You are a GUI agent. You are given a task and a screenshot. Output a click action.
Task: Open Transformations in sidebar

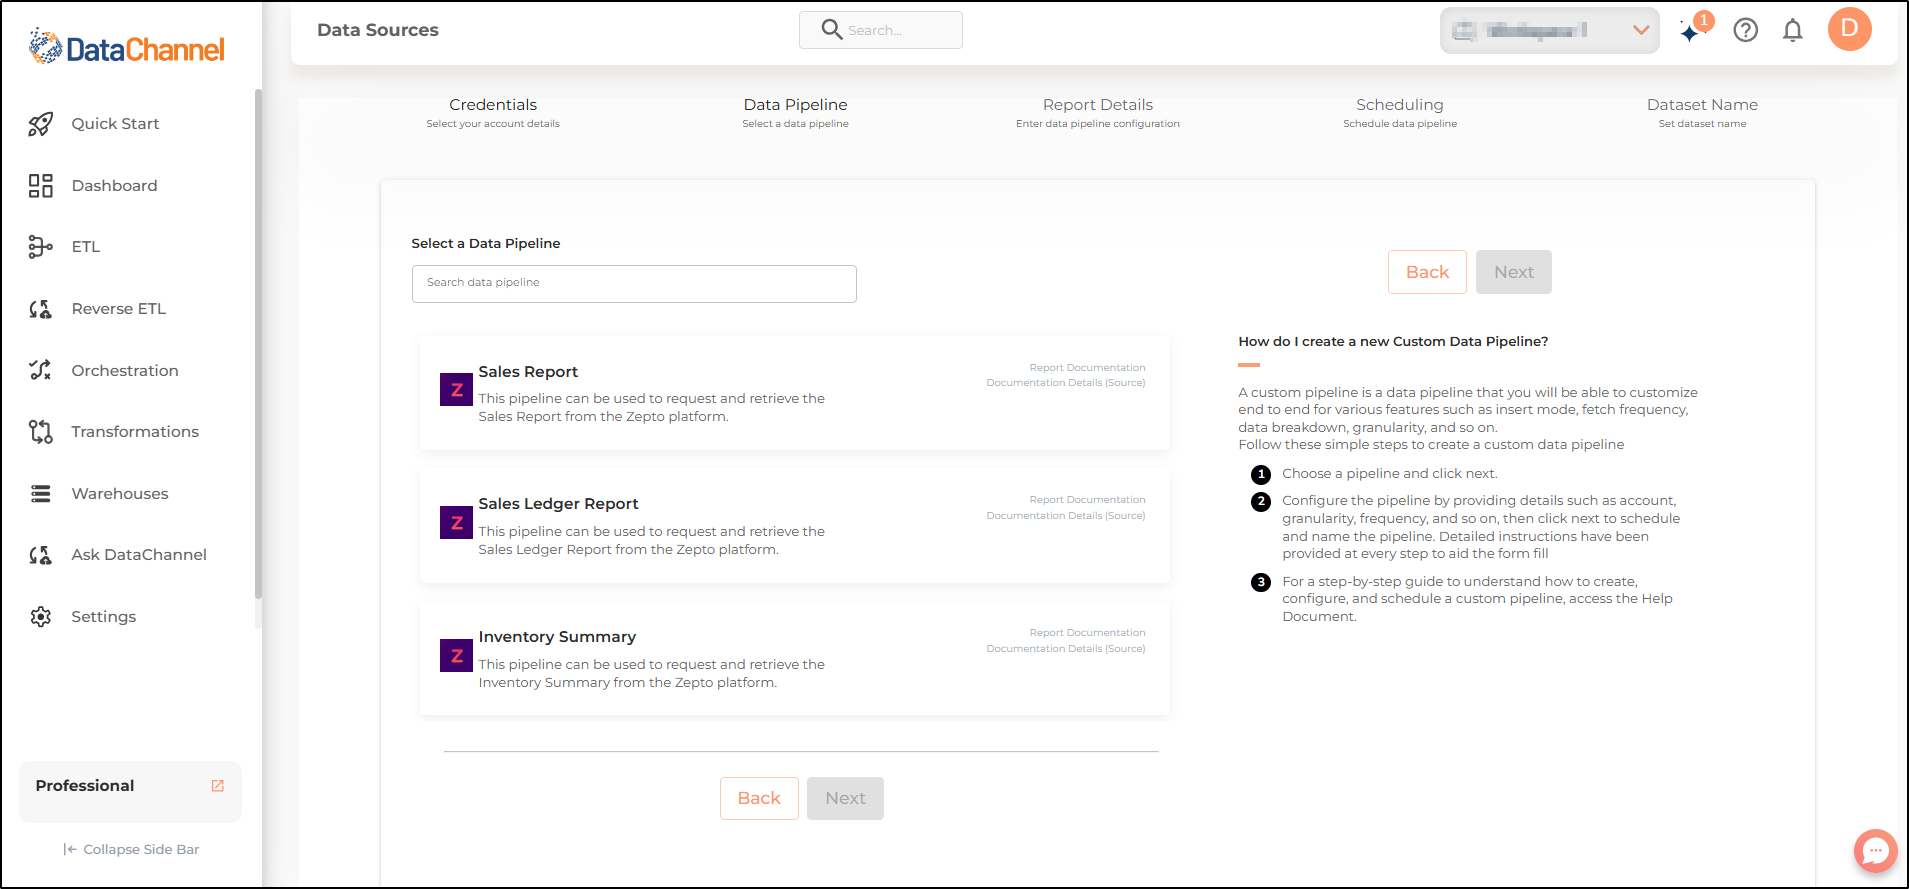135,432
